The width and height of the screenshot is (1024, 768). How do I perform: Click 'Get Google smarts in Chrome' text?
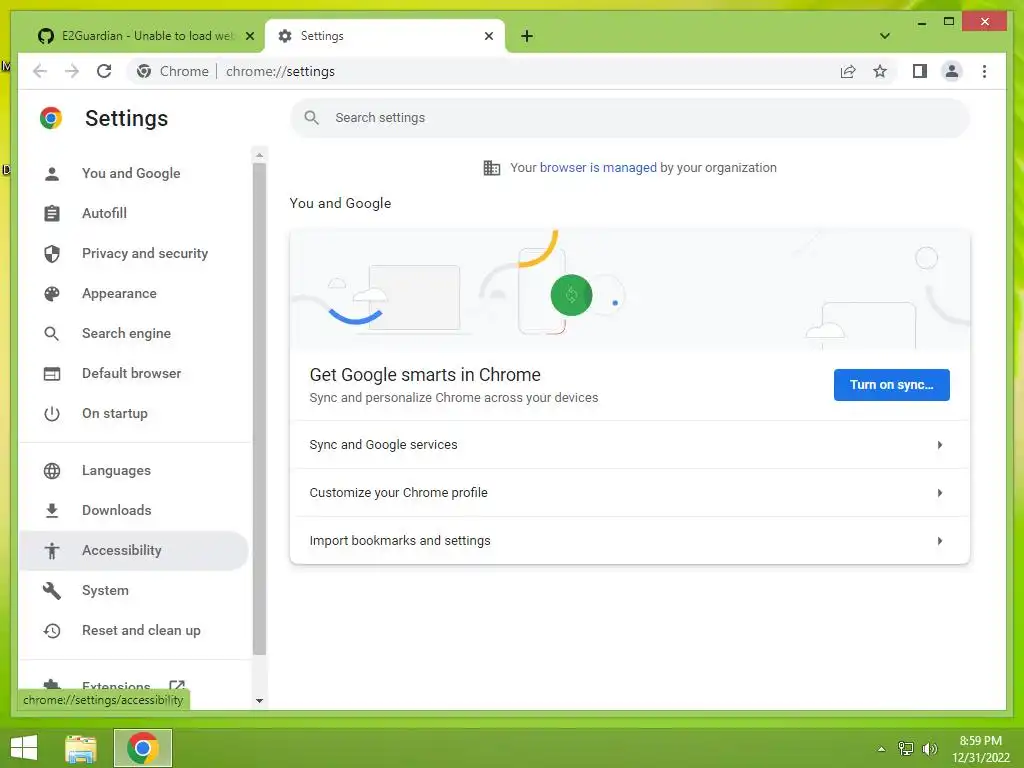click(x=425, y=375)
